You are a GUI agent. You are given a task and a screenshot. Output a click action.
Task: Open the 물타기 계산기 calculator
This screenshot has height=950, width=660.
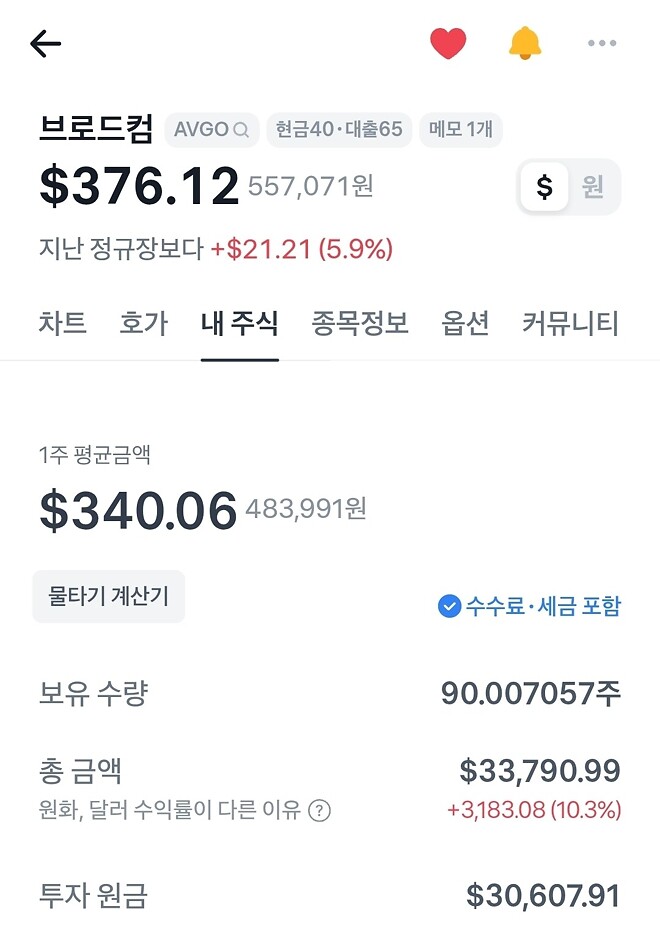coord(108,597)
